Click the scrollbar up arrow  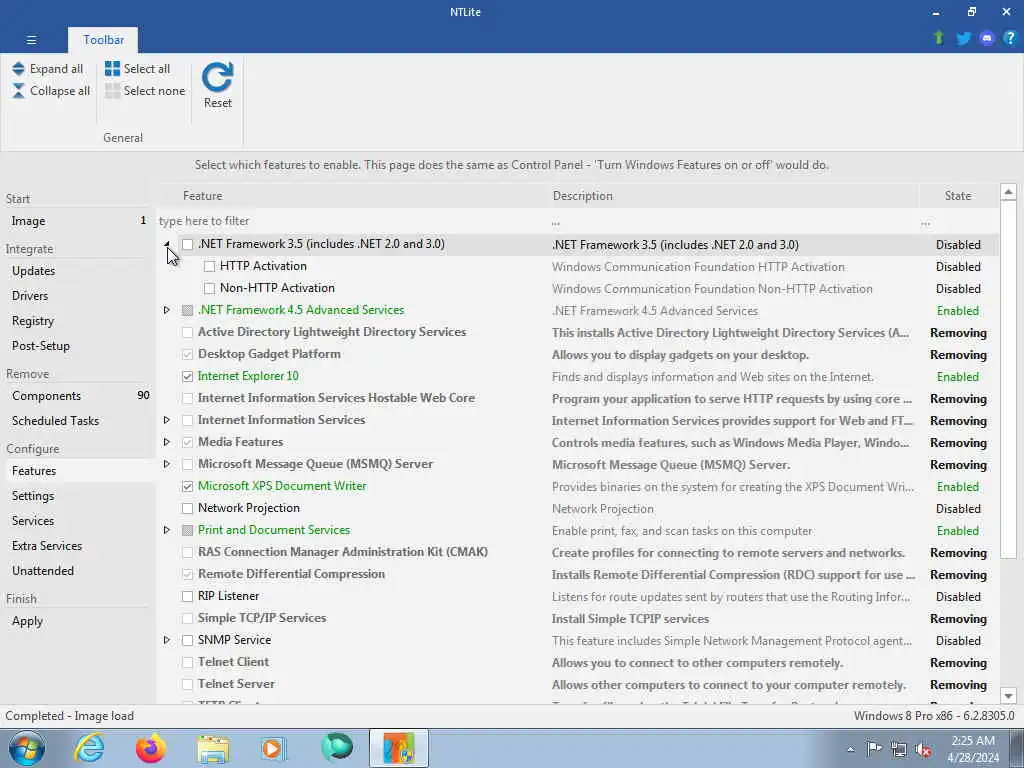1008,192
